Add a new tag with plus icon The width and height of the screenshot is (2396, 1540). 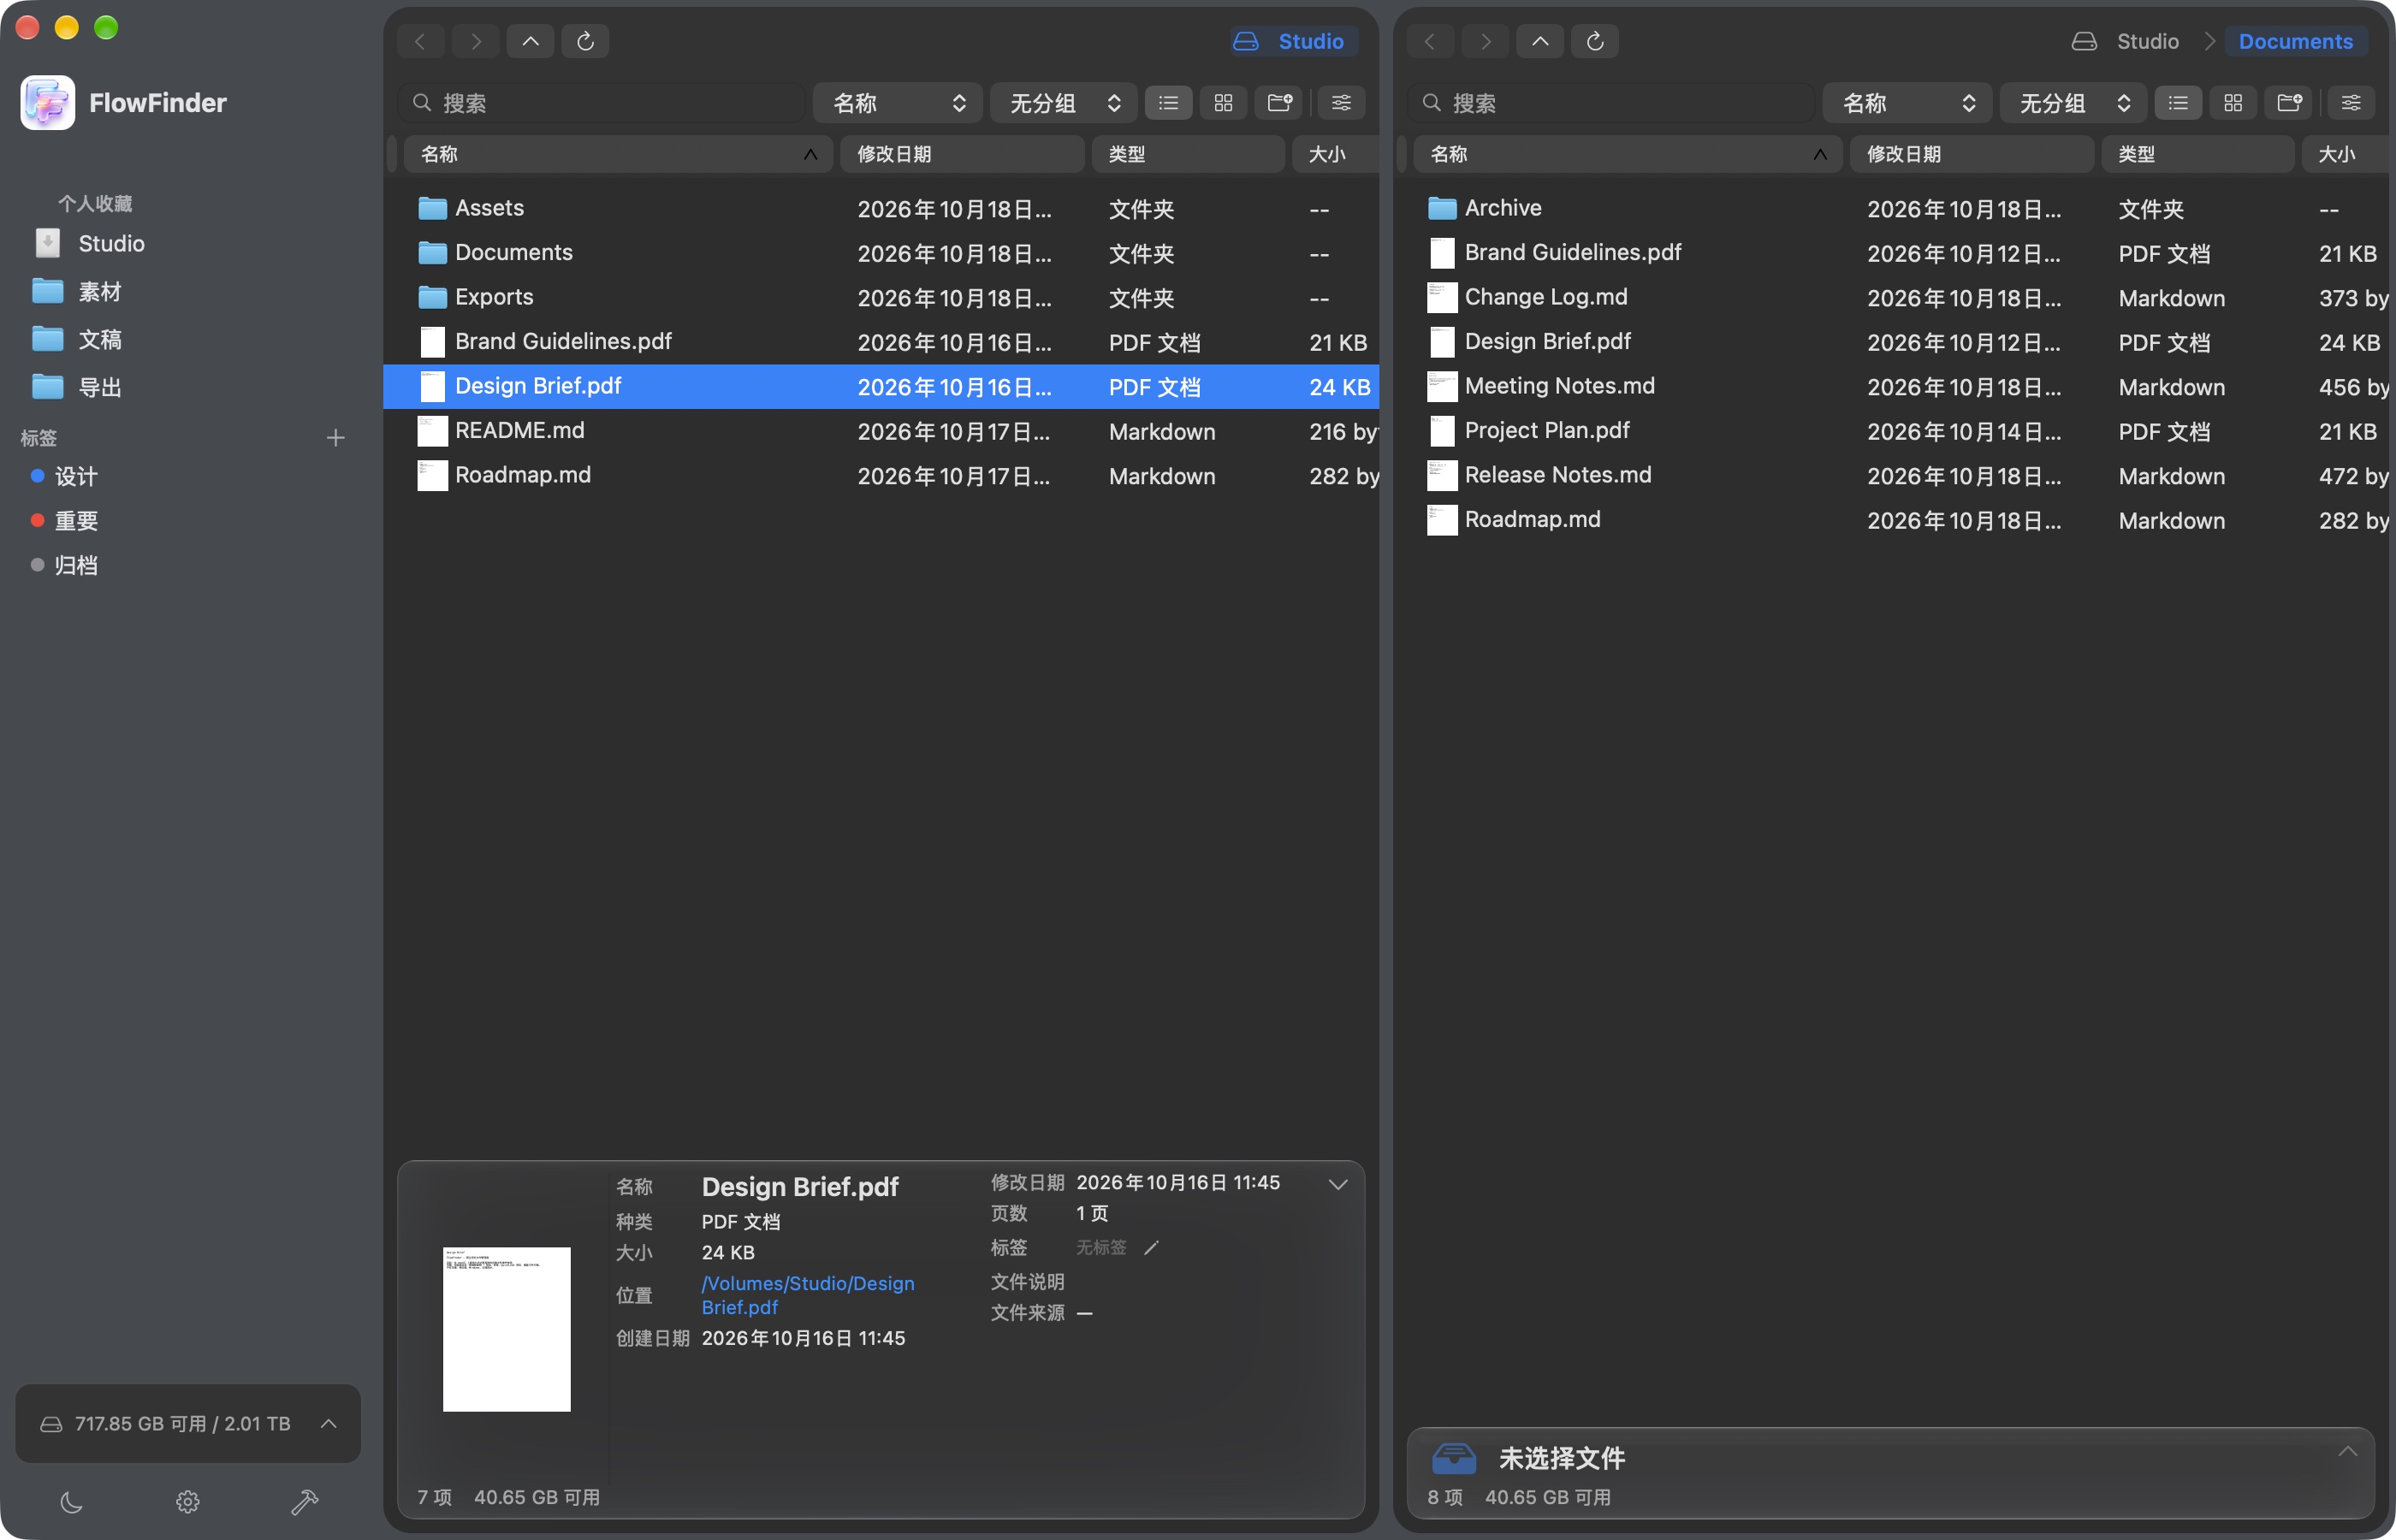click(336, 437)
